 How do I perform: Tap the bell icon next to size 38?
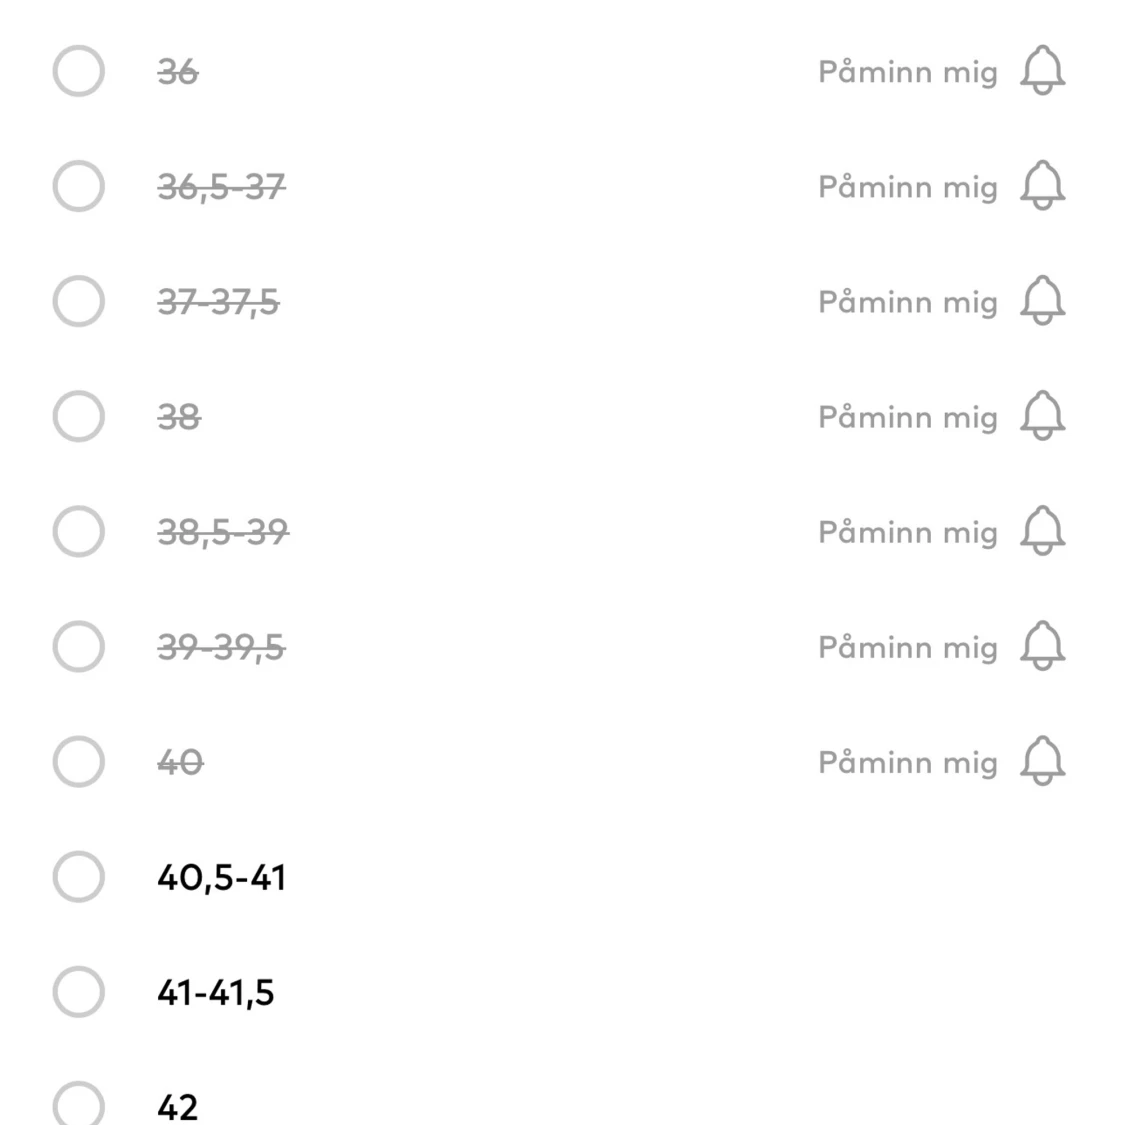click(1042, 416)
